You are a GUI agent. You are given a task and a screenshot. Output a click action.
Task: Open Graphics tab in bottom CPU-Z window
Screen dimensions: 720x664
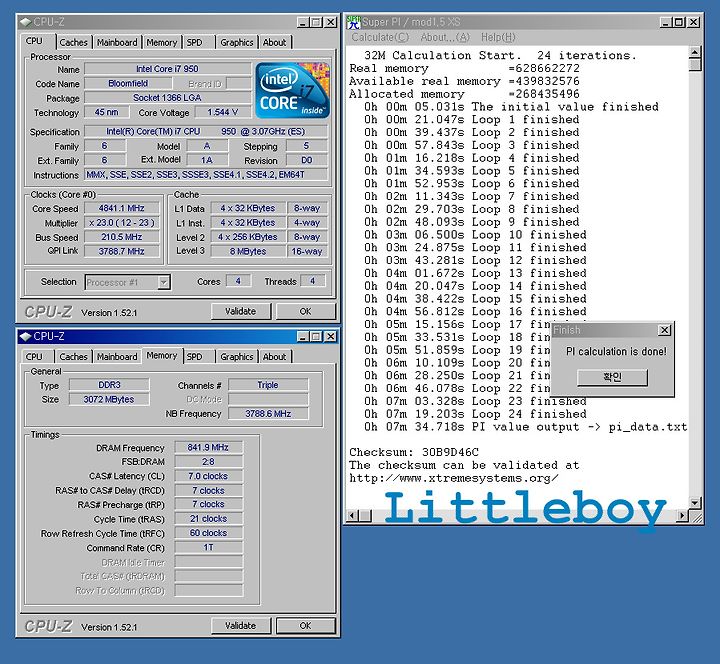coord(237,357)
